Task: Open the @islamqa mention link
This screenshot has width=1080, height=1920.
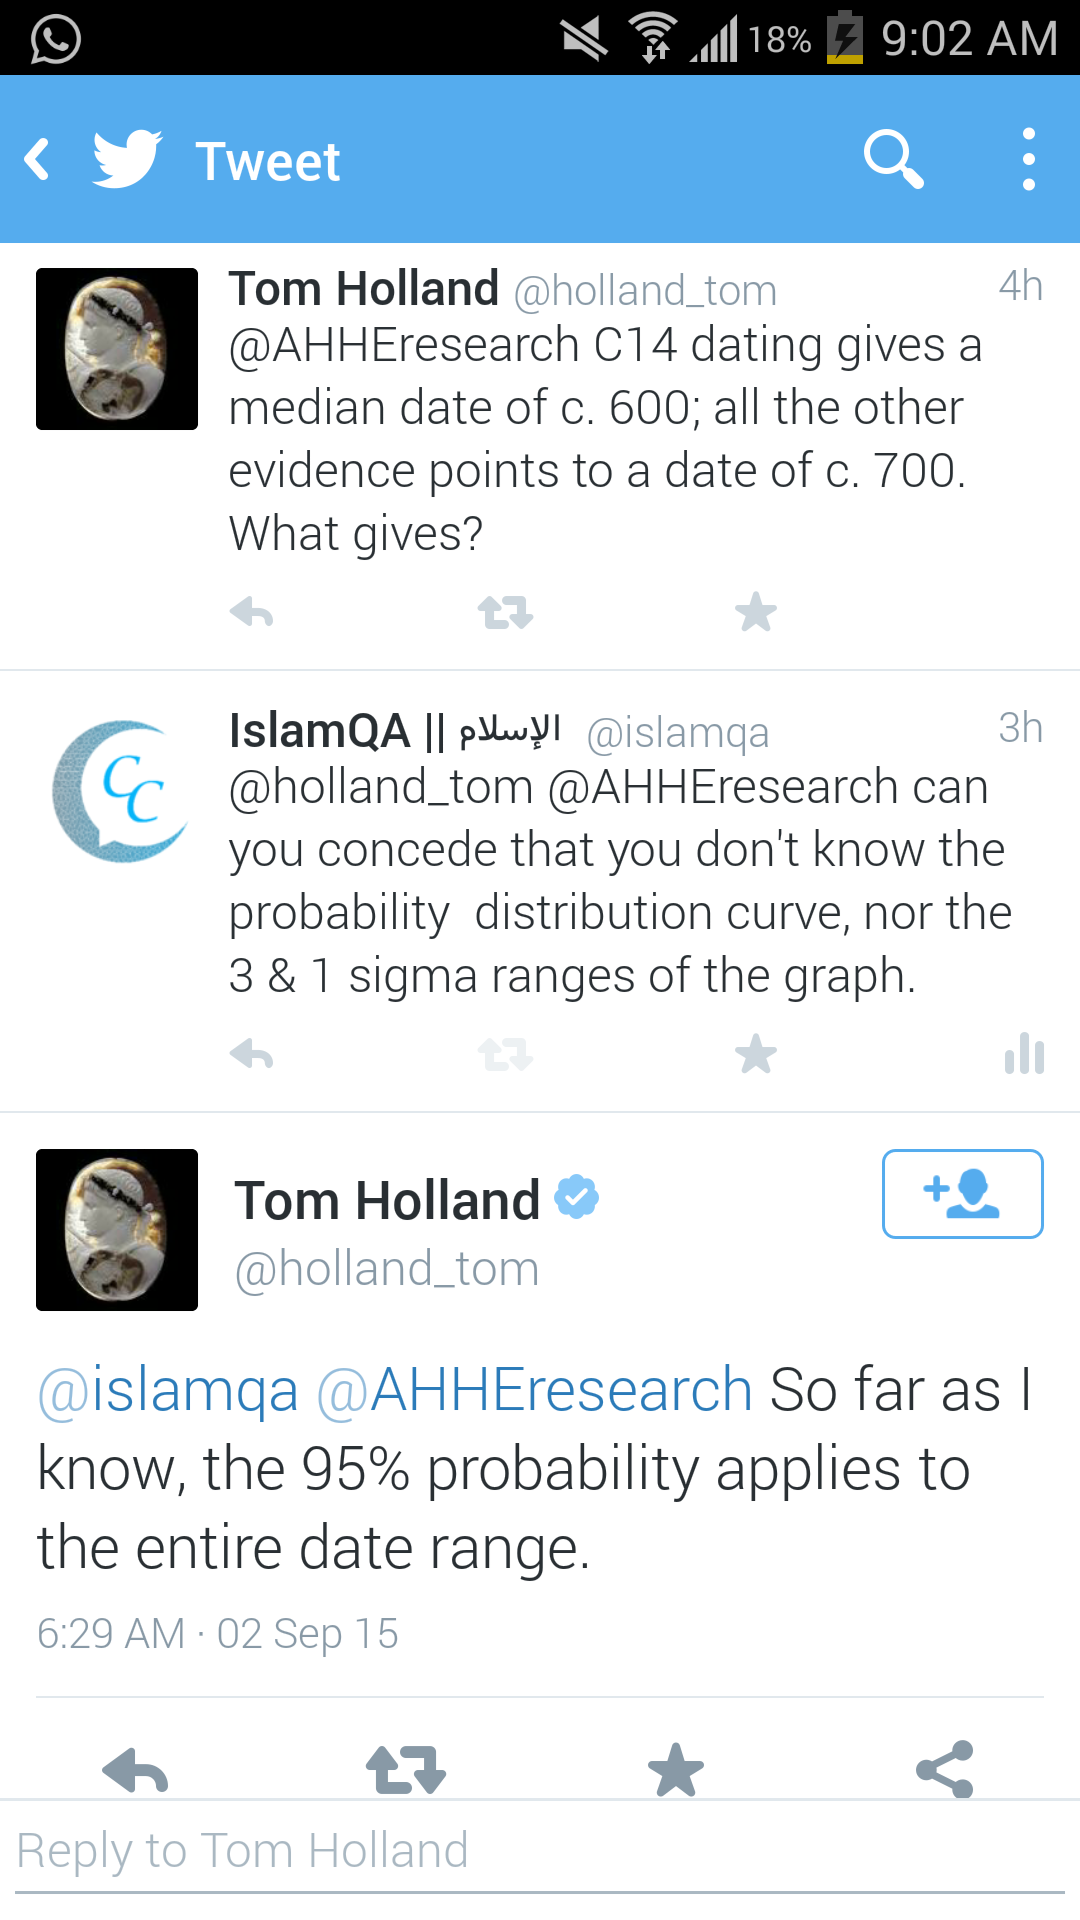Action: [x=168, y=1390]
